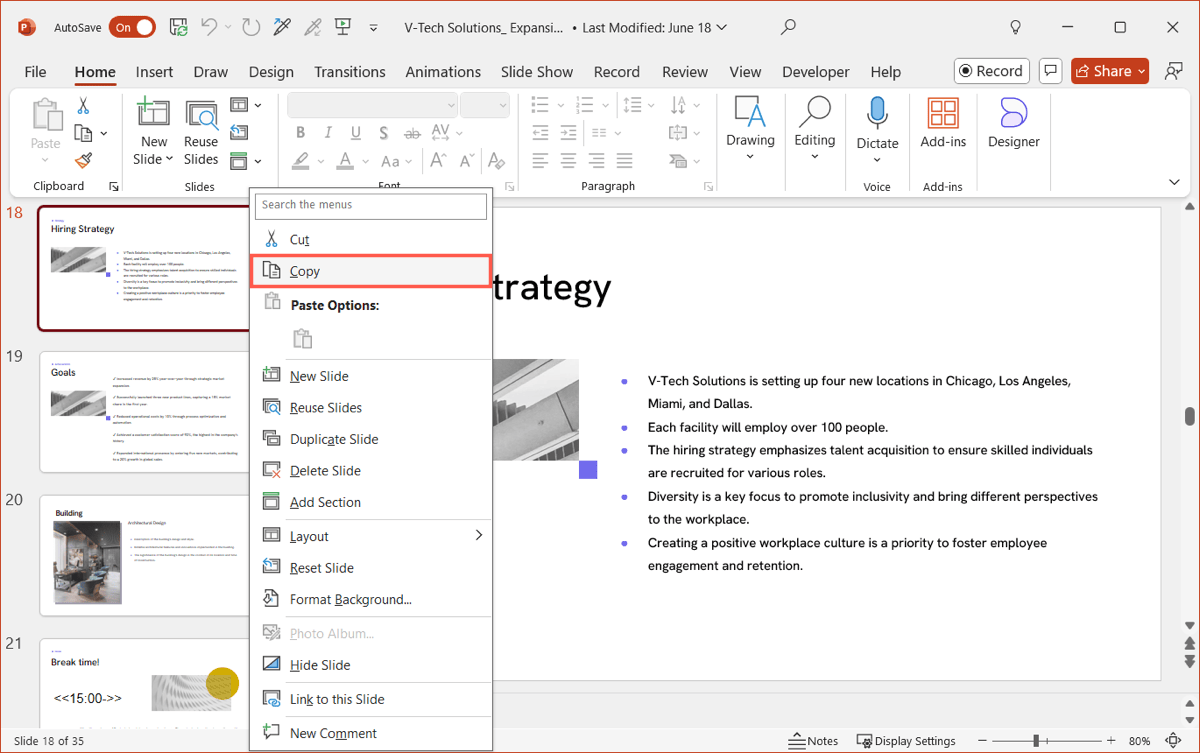This screenshot has width=1200, height=753.
Task: Click the Share button
Action: pos(1110,71)
